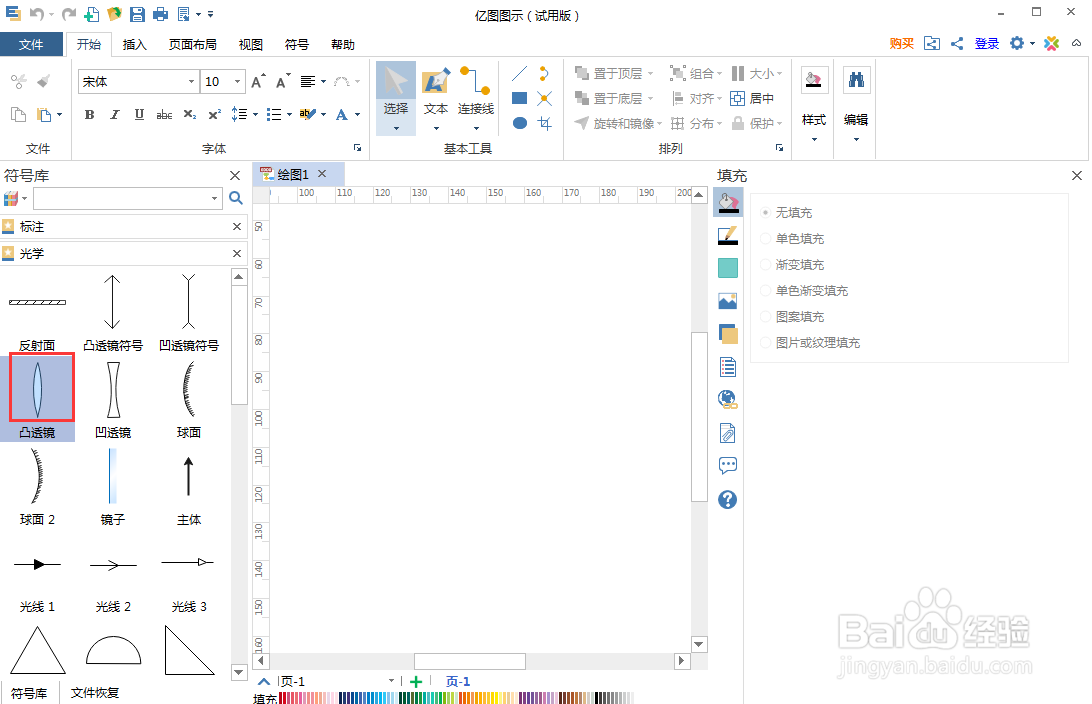The height and width of the screenshot is (704, 1092).
Task: Click the 购买 buy link
Action: pyautogui.click(x=901, y=43)
